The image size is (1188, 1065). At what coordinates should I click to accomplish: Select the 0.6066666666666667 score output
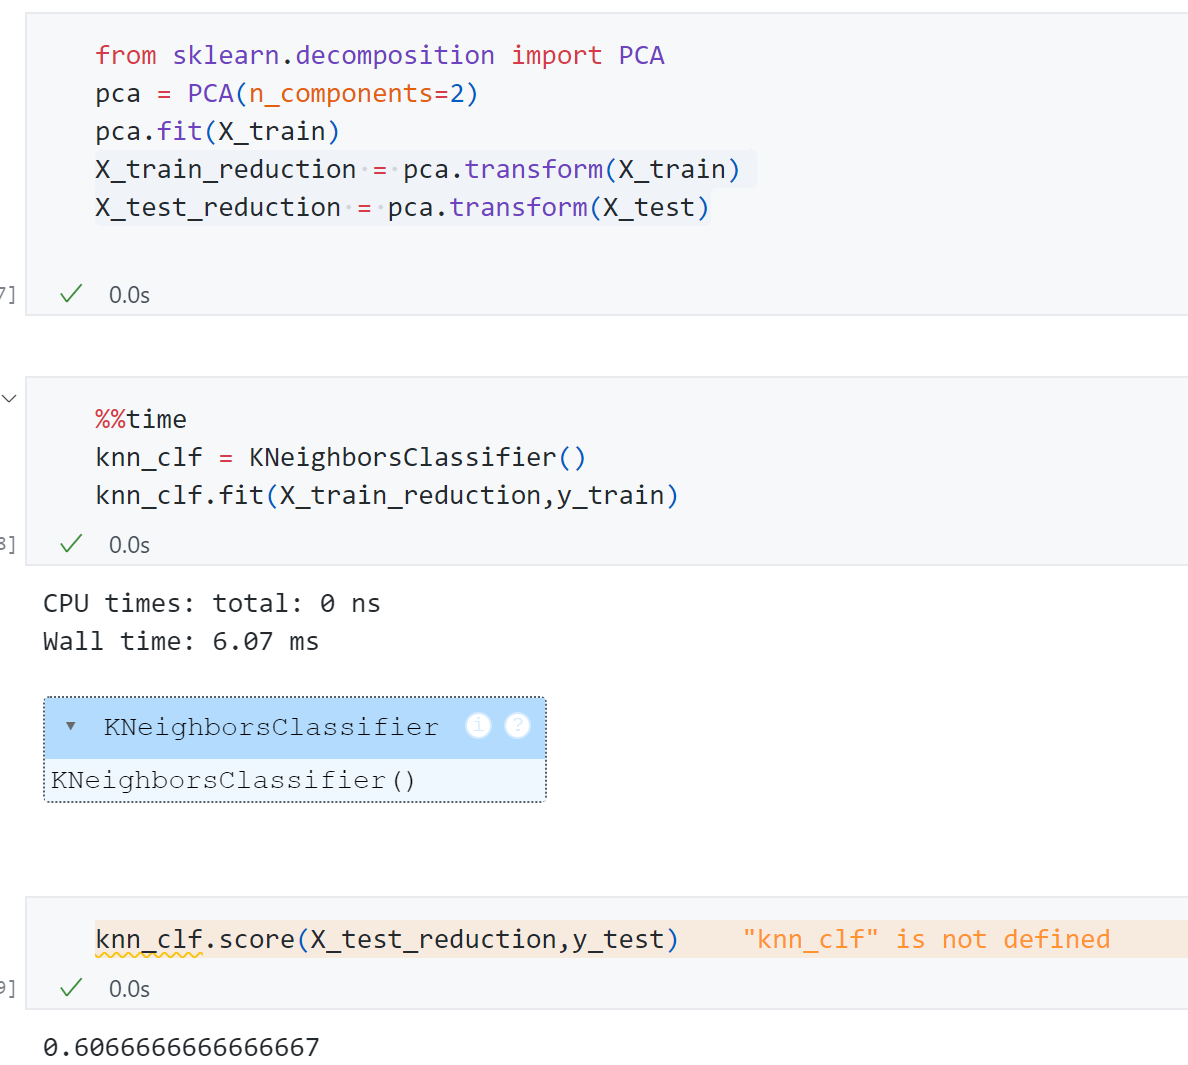click(x=181, y=1047)
